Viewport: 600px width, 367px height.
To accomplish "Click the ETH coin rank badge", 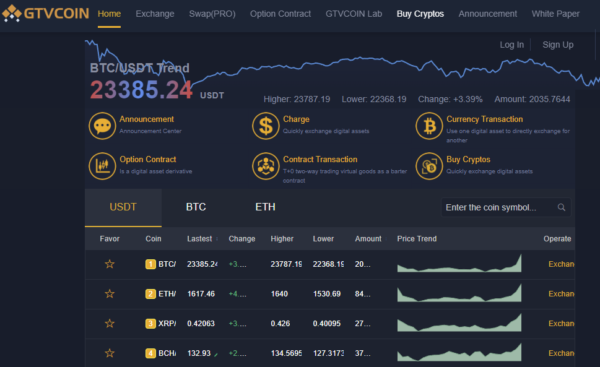I will pos(150,294).
